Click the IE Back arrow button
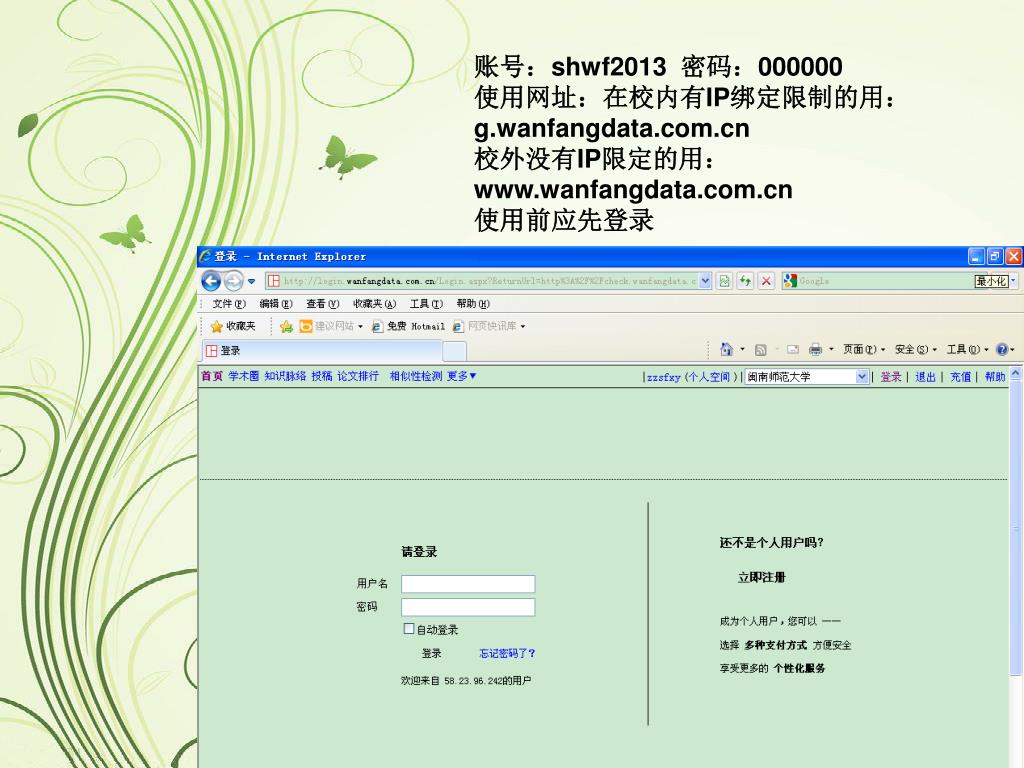Viewport: 1024px width, 768px height. (211, 281)
